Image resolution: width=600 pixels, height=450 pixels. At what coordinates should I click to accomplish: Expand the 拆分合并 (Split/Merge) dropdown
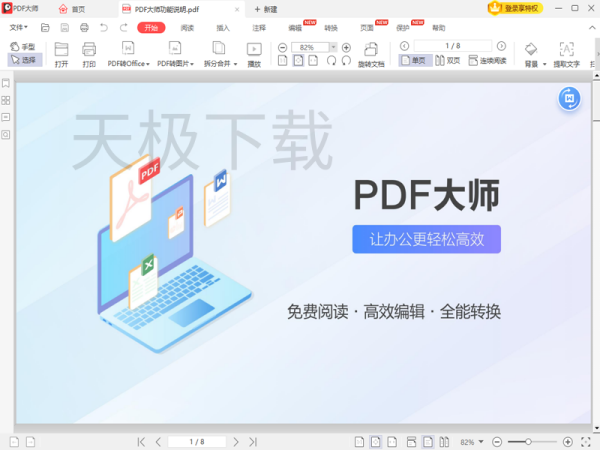tap(222, 64)
